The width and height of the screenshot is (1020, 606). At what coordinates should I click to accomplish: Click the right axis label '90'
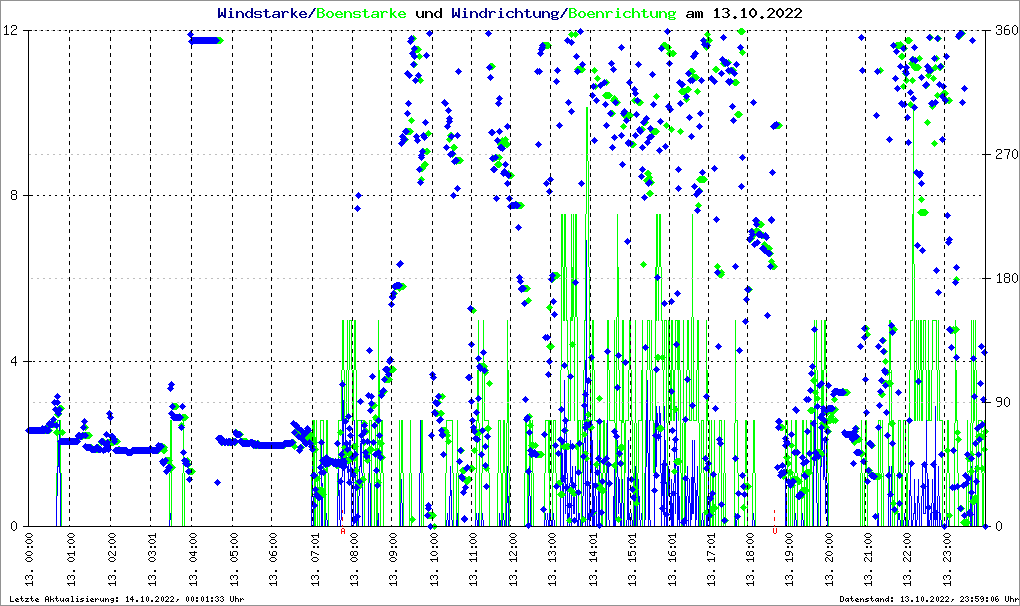(x=1004, y=402)
